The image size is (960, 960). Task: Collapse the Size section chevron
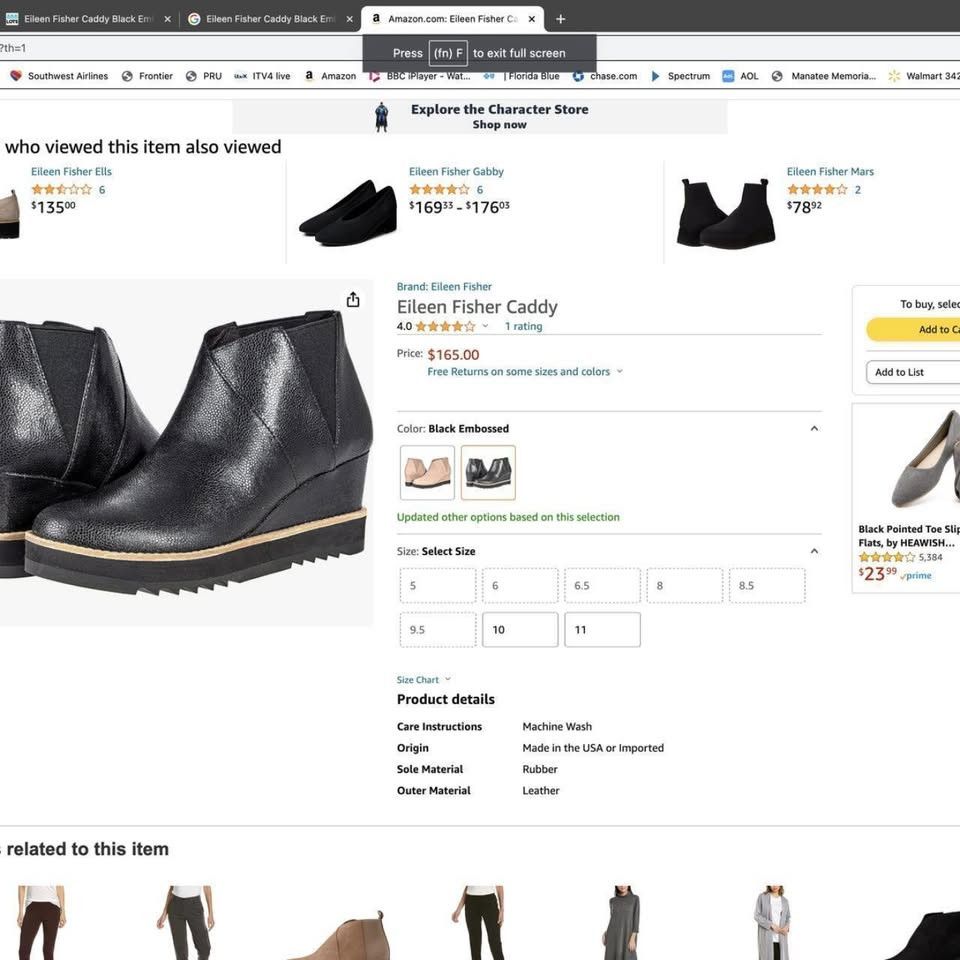click(814, 551)
